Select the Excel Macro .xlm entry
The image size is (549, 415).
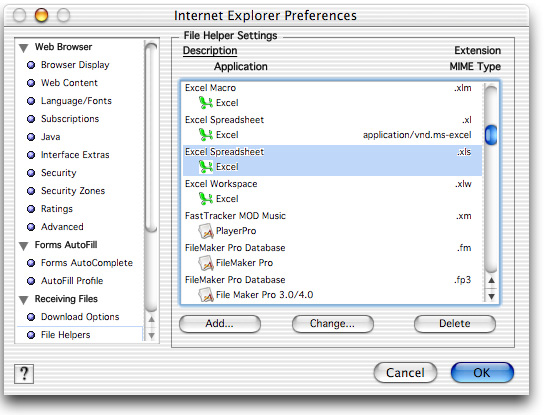(332, 95)
